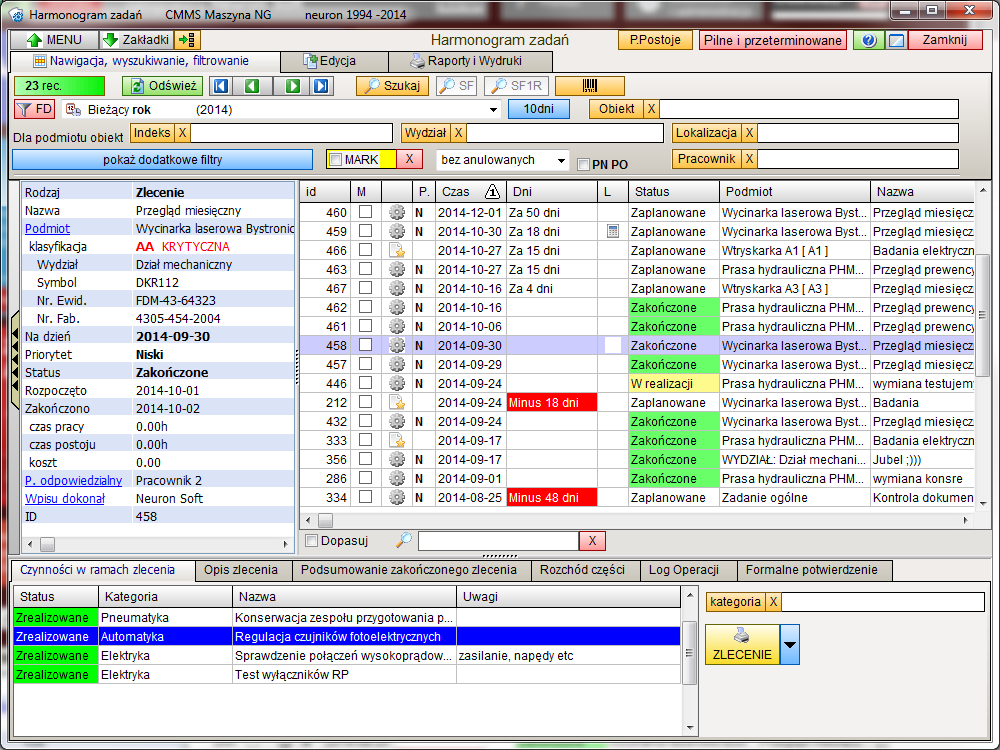Tick the M checkbox for row 466
Image resolution: width=1000 pixels, height=750 pixels.
(365, 250)
